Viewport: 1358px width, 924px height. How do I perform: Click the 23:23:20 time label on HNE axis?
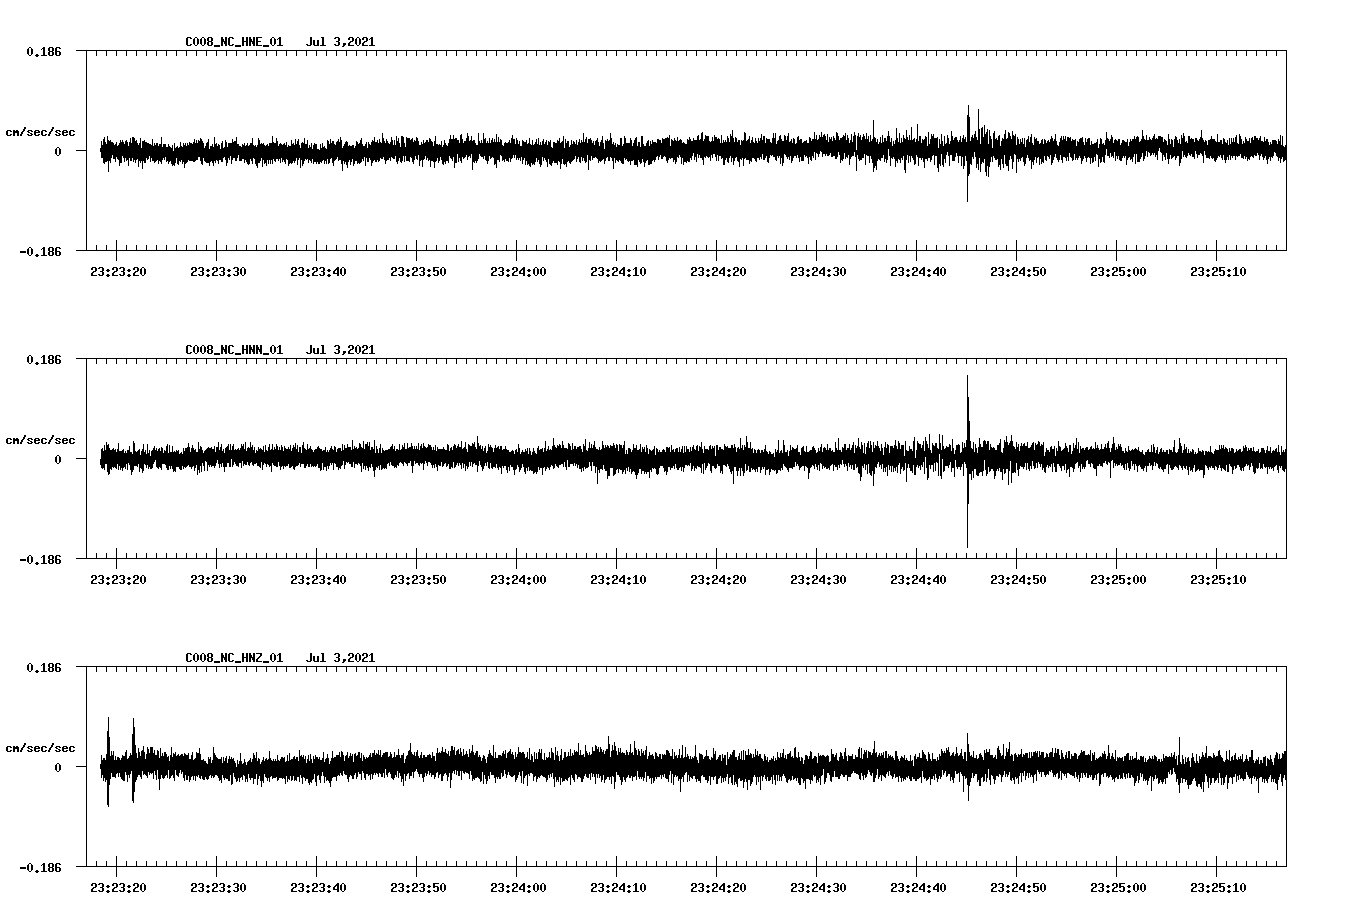point(118,271)
